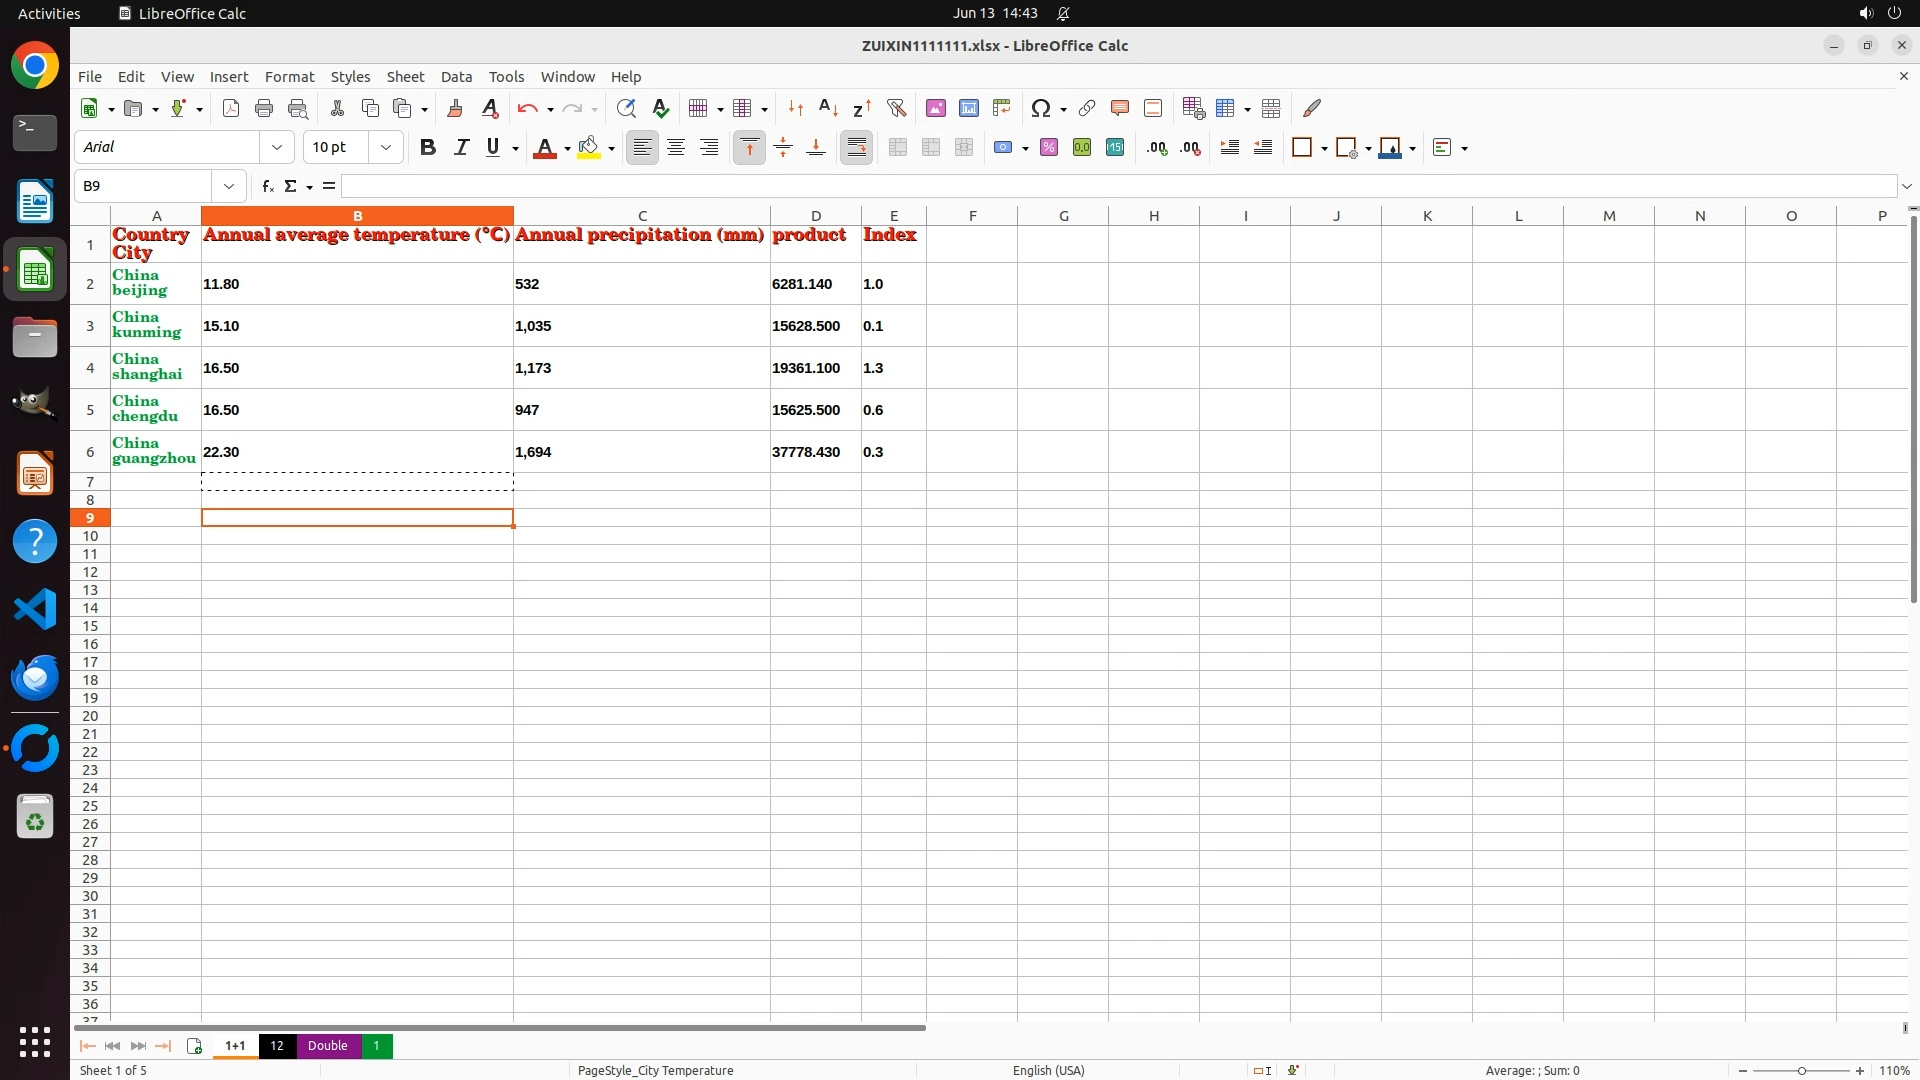Viewport: 1920px width, 1080px height.
Task: Click the Format as Percent icon
Action: [x=1048, y=148]
